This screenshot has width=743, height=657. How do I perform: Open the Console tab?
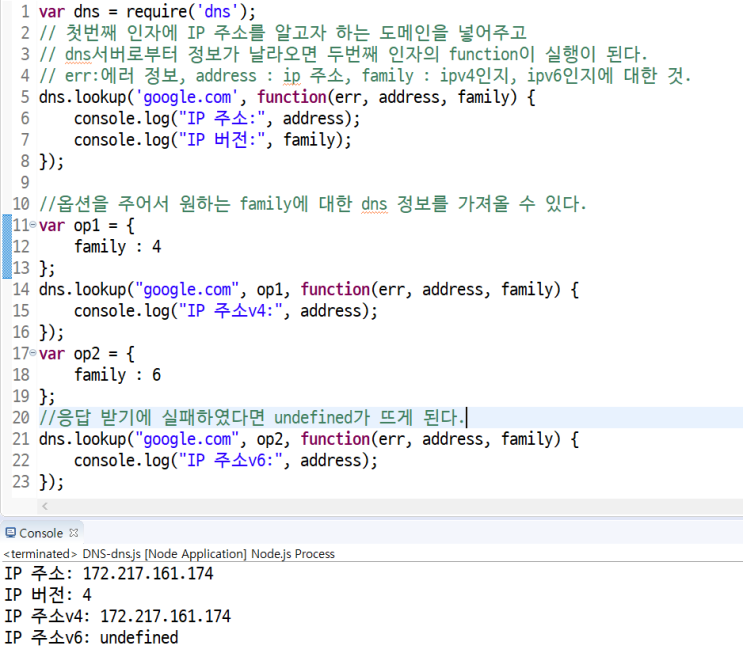pos(41,533)
